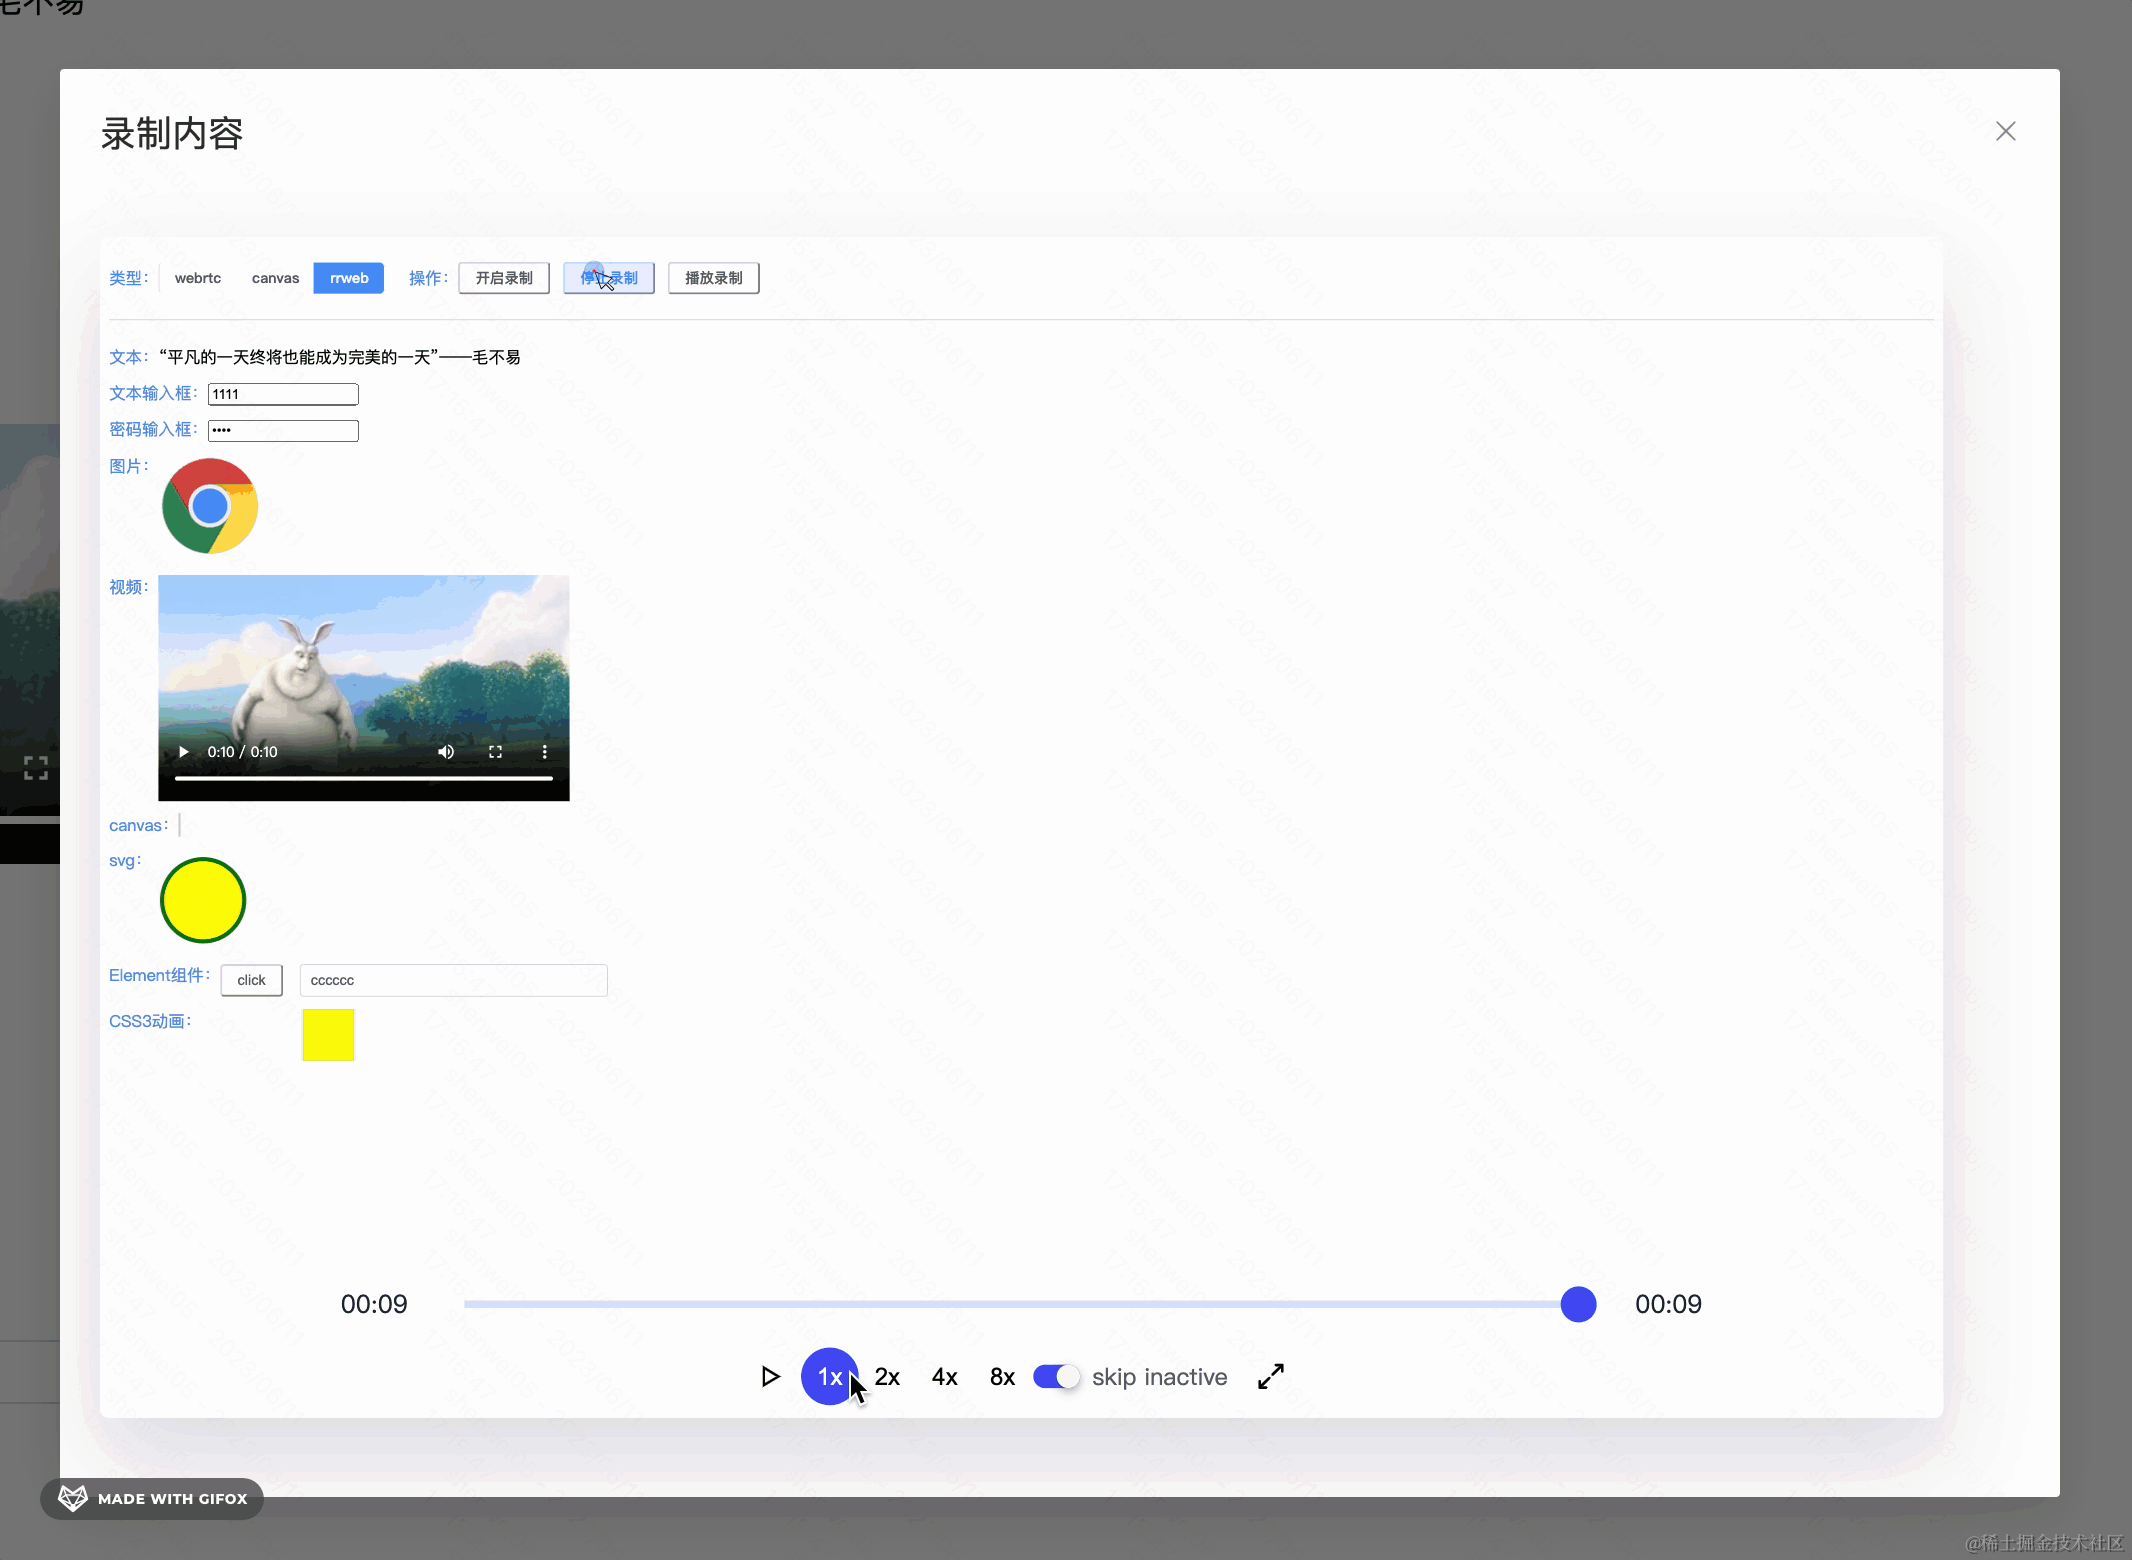The height and width of the screenshot is (1560, 2132).
Task: Select 2x playback speed
Action: point(886,1377)
